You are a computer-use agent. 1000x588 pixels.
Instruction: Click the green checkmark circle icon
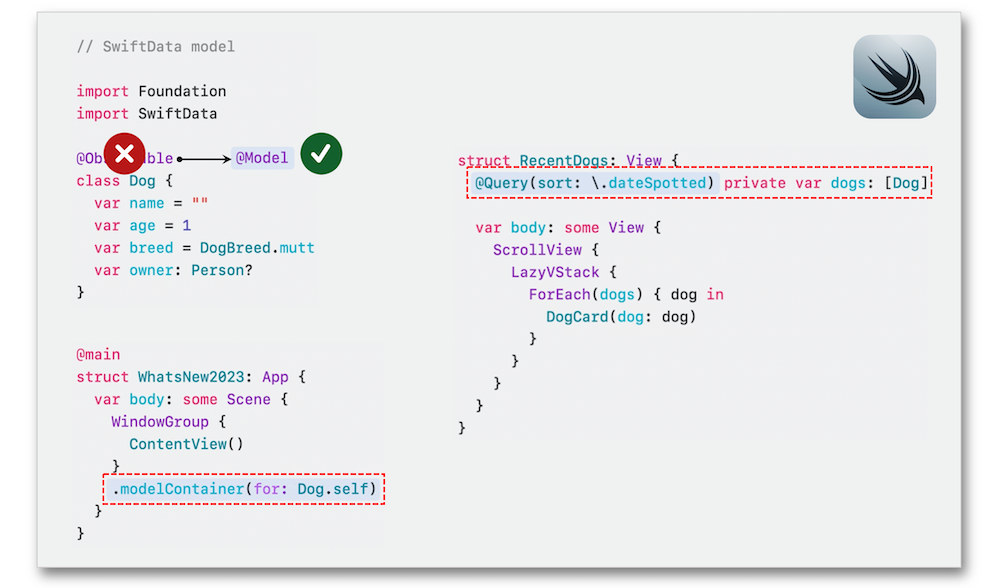tap(321, 154)
